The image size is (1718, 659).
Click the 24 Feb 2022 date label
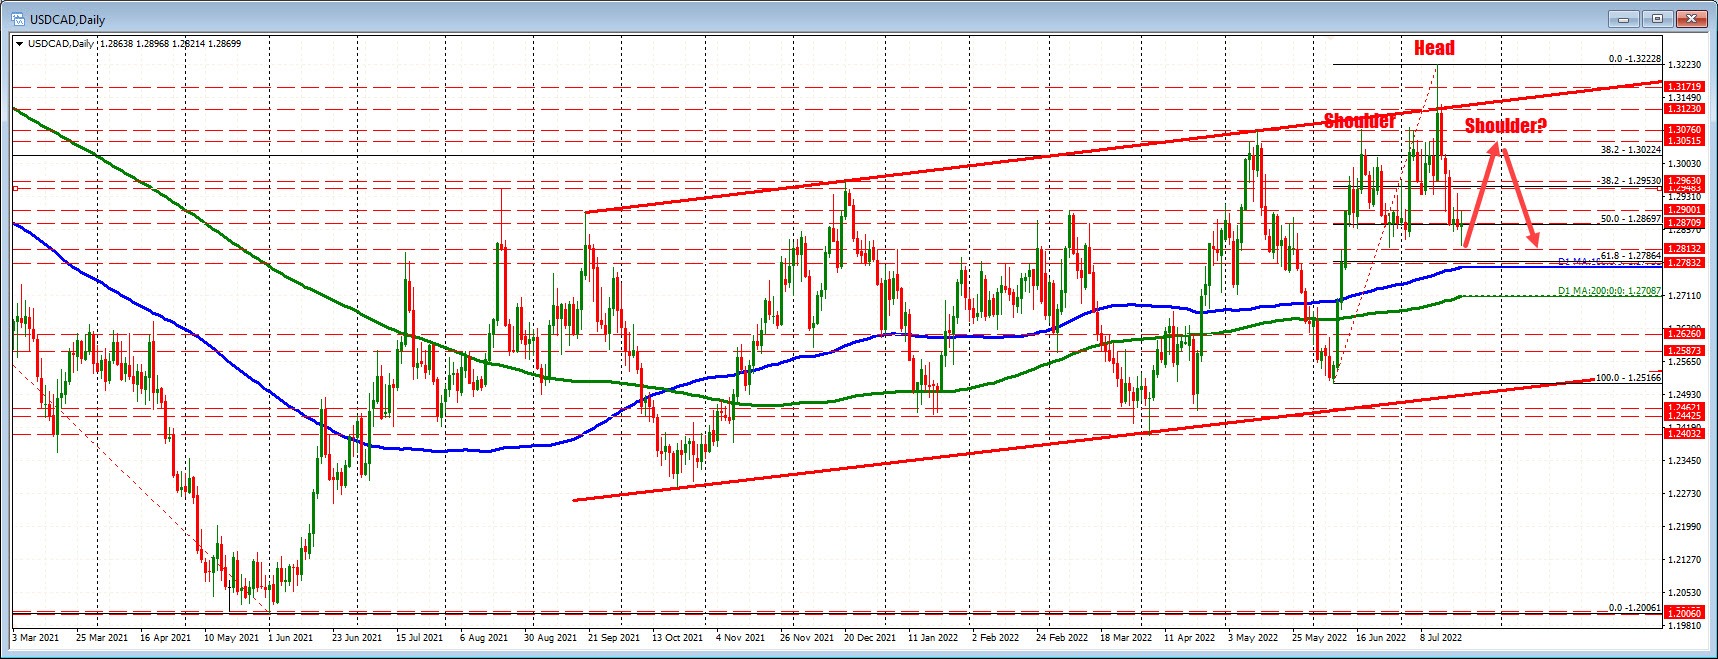1062,637
